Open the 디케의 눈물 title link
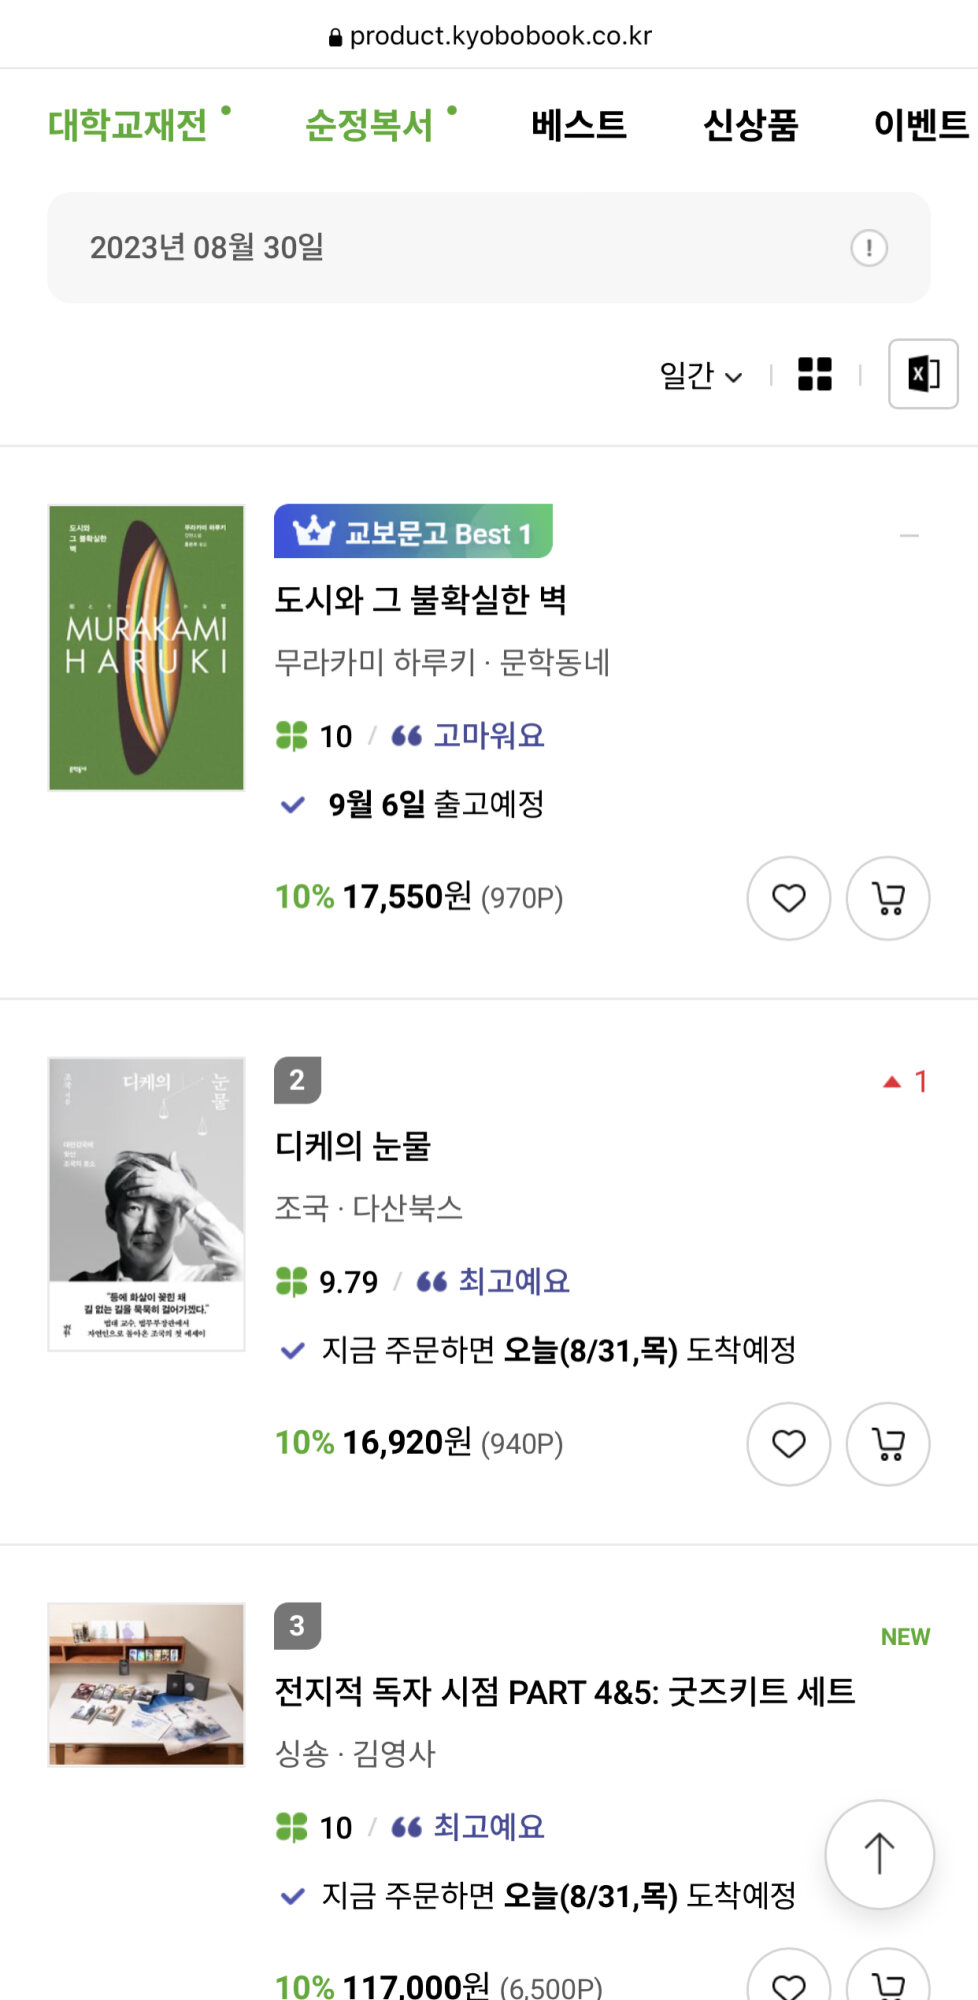 point(352,1146)
